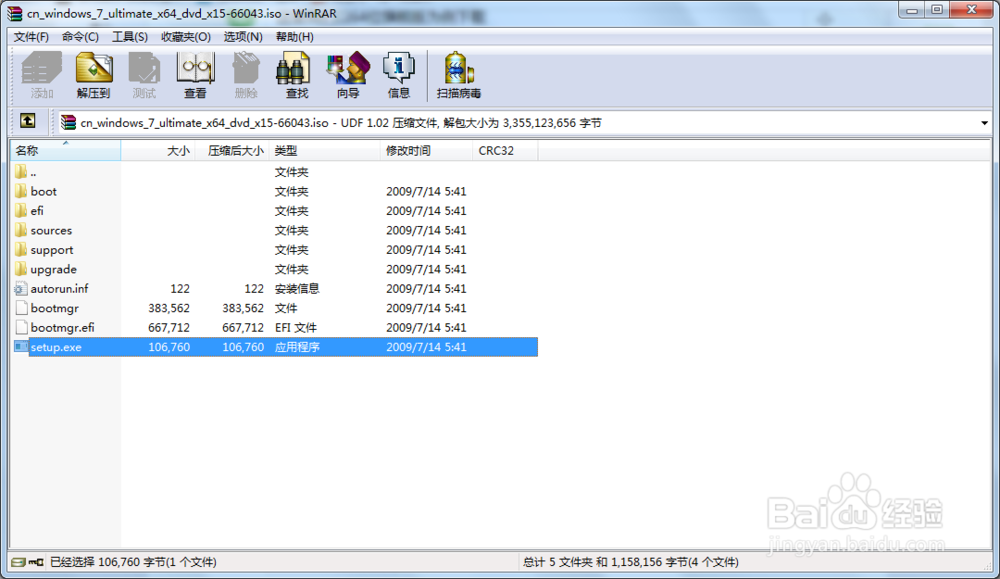This screenshot has width=1000, height=579.
Task: Click the bootmgr.efi file icon
Action: coord(21,327)
